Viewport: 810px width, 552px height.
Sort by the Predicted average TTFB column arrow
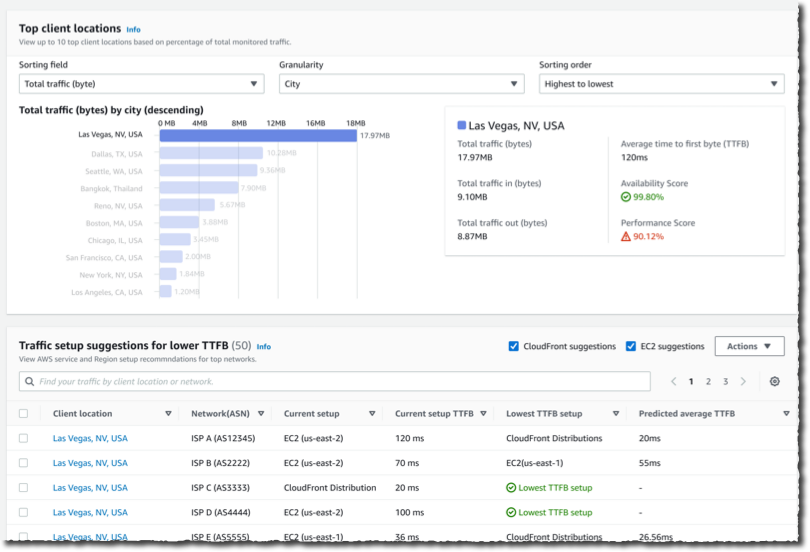[786, 414]
